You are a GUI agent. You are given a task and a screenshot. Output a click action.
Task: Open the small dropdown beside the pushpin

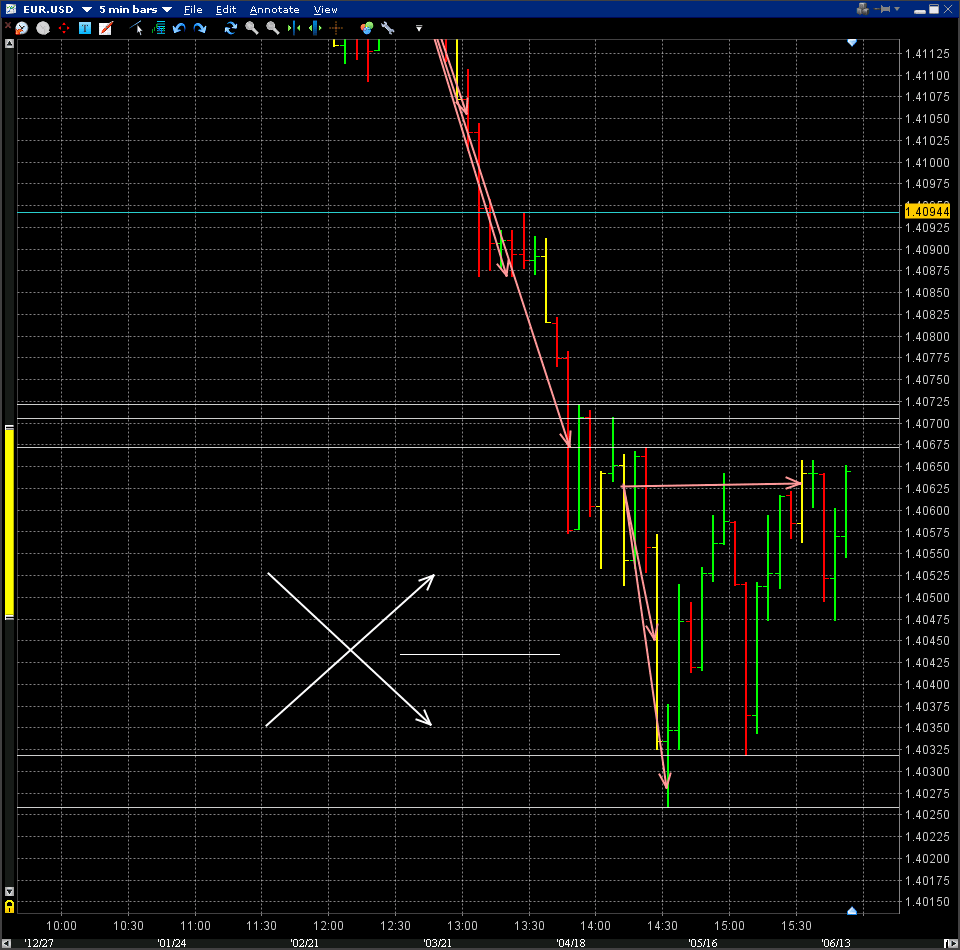(897, 9)
